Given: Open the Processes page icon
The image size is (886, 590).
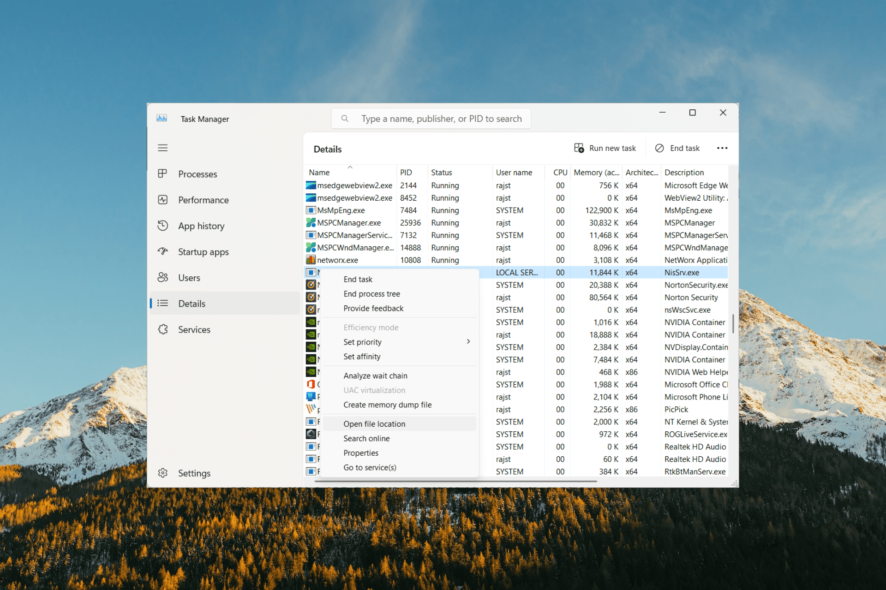Looking at the screenshot, I should pos(163,174).
